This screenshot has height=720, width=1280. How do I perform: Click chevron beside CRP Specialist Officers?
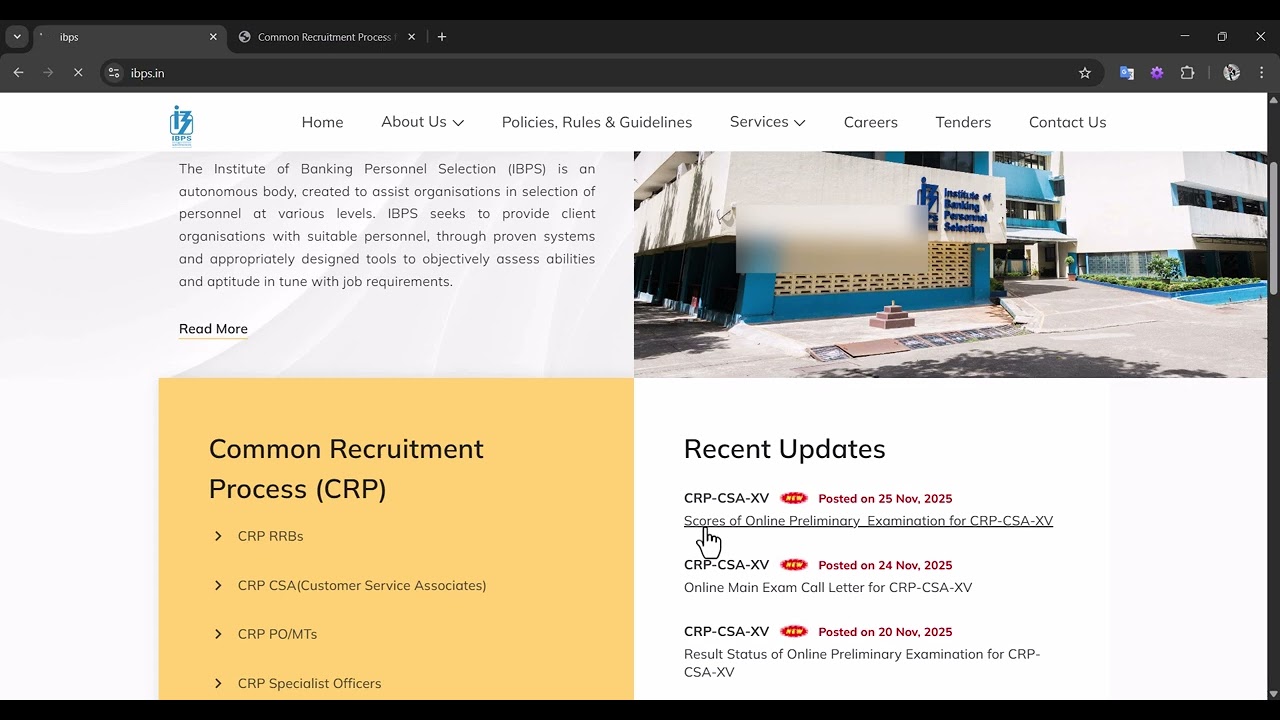point(218,683)
